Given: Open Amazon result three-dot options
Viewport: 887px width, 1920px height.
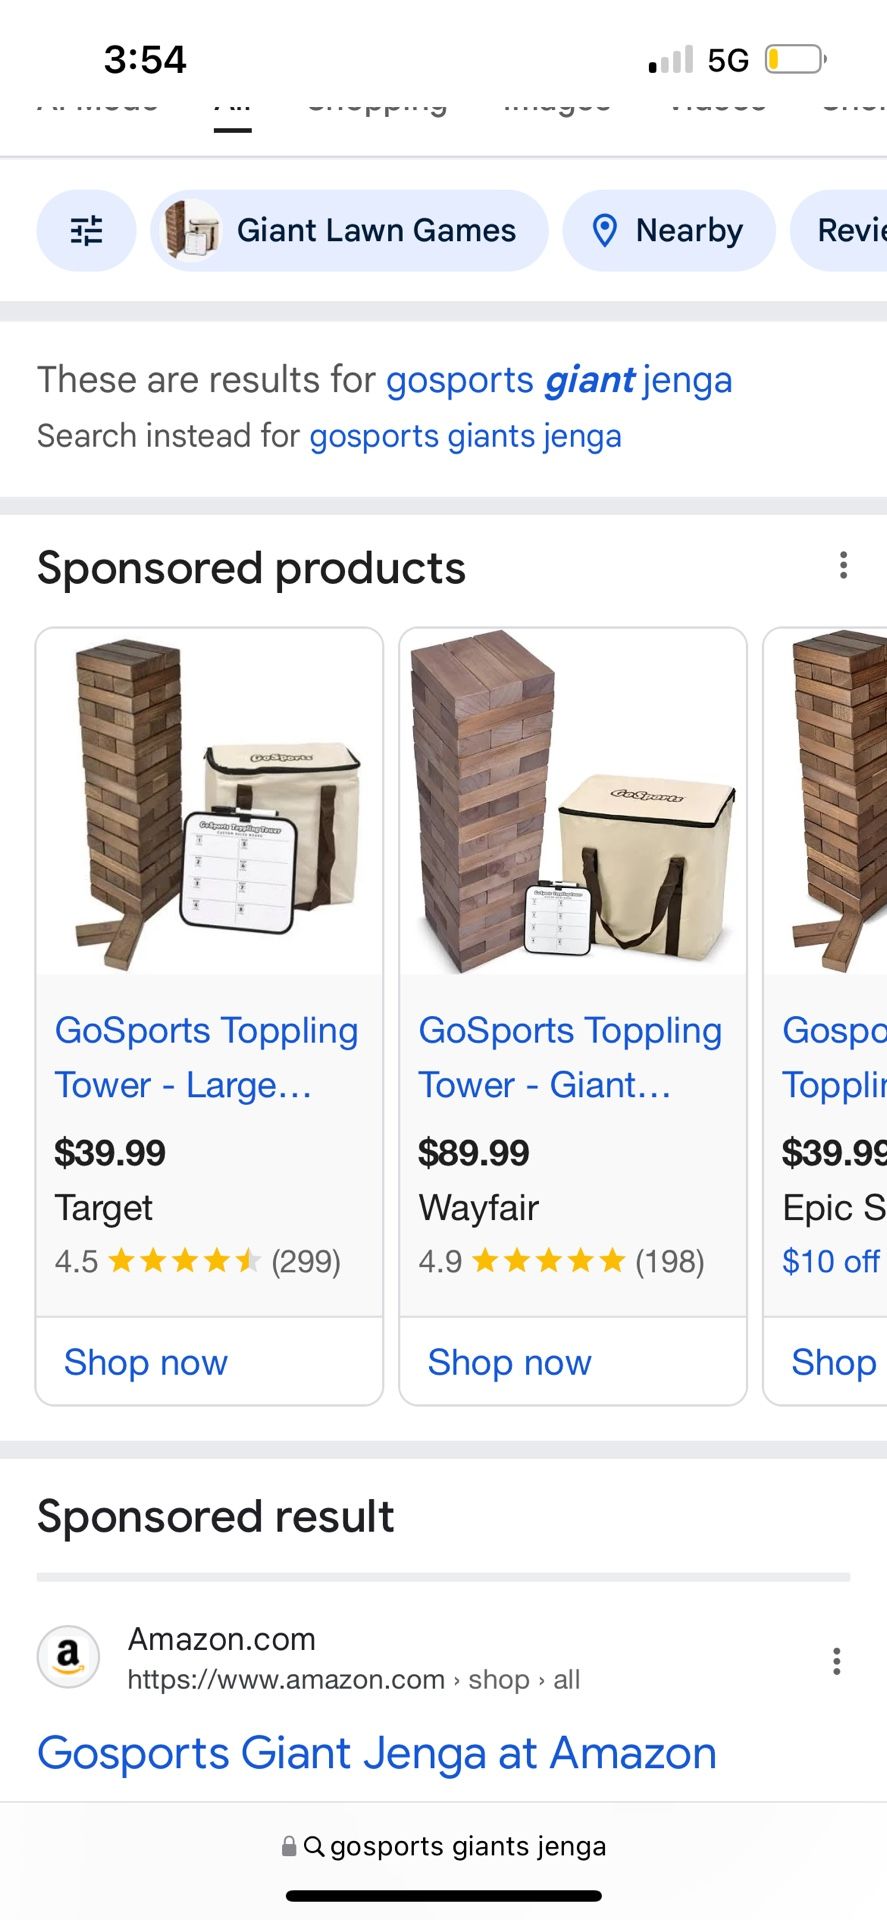Looking at the screenshot, I should (x=836, y=1661).
